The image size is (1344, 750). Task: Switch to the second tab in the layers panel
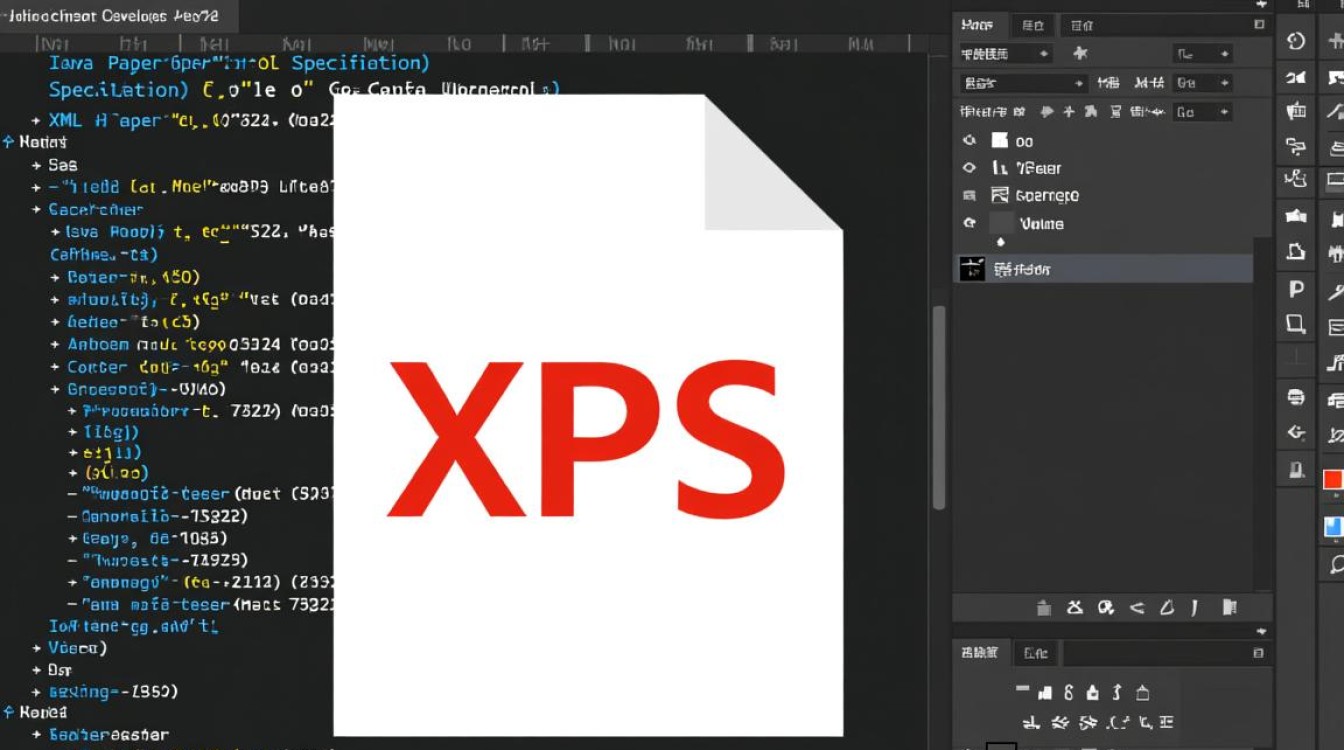pos(1033,26)
